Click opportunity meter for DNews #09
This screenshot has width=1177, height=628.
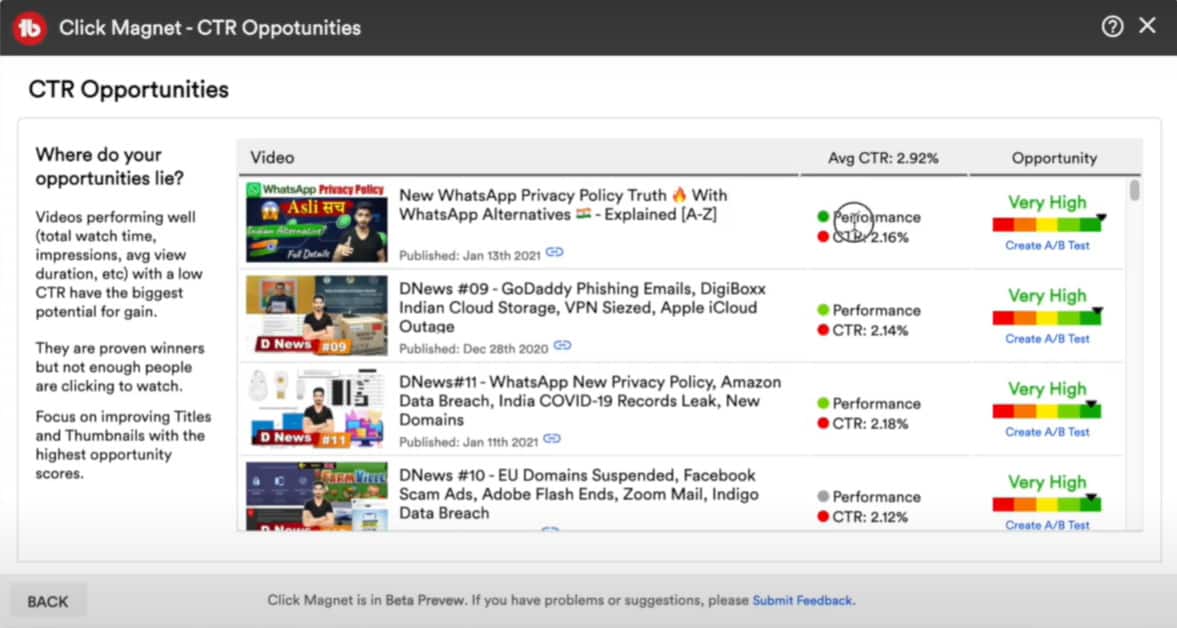click(x=1047, y=318)
